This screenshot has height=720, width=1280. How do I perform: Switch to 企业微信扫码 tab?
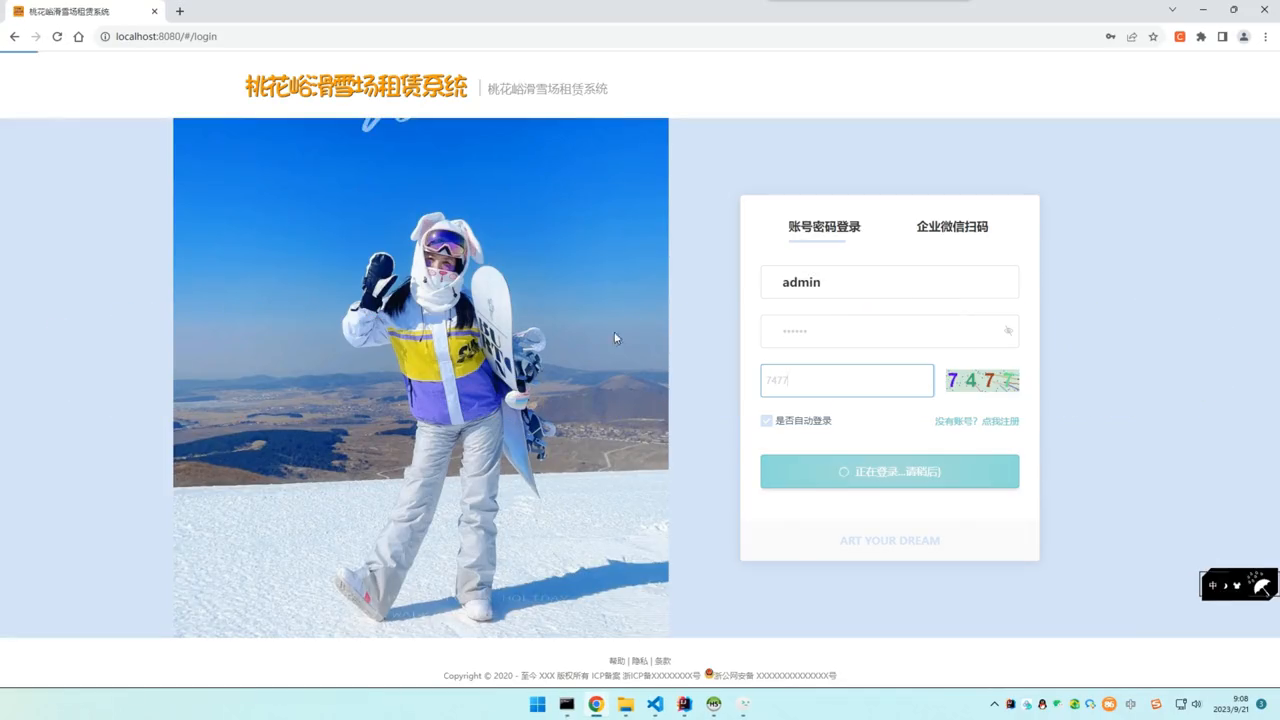point(952,227)
